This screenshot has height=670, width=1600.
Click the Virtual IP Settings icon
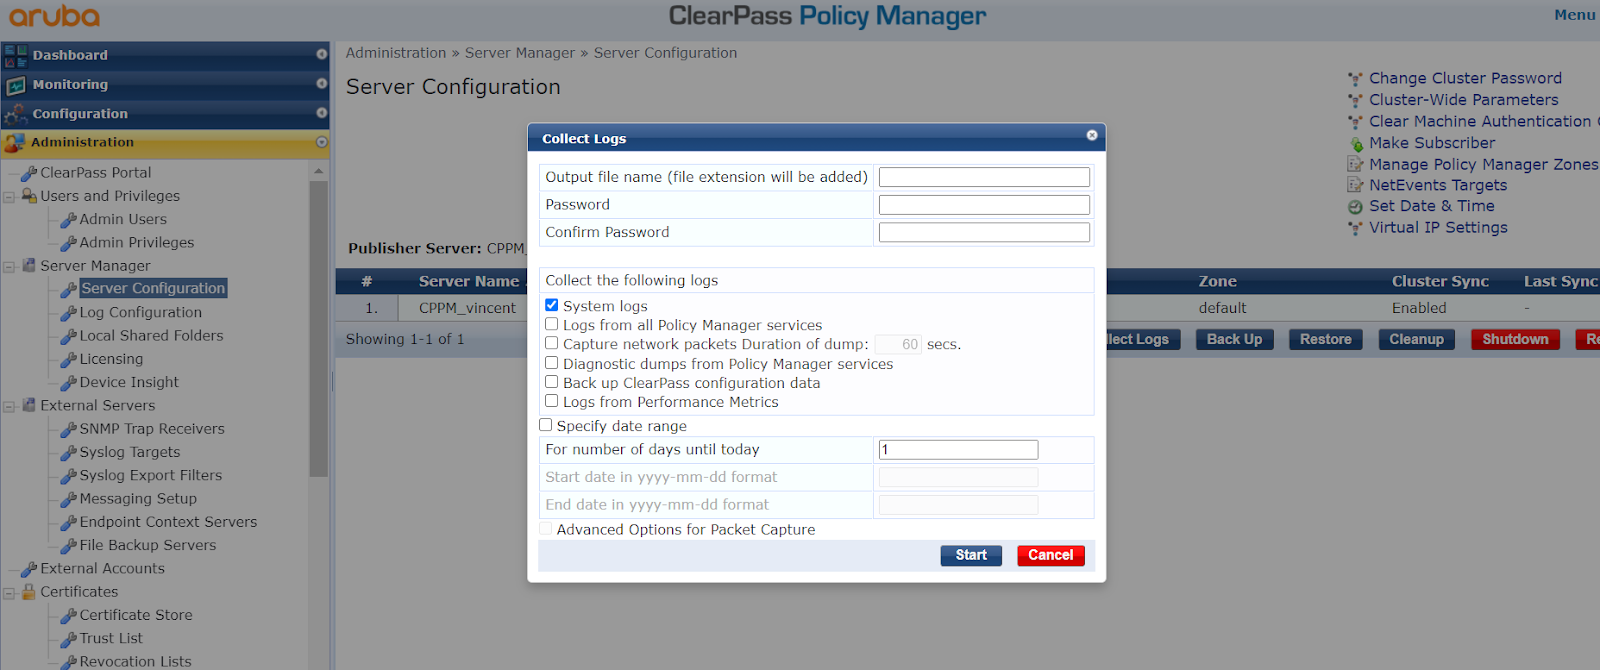point(1355,228)
